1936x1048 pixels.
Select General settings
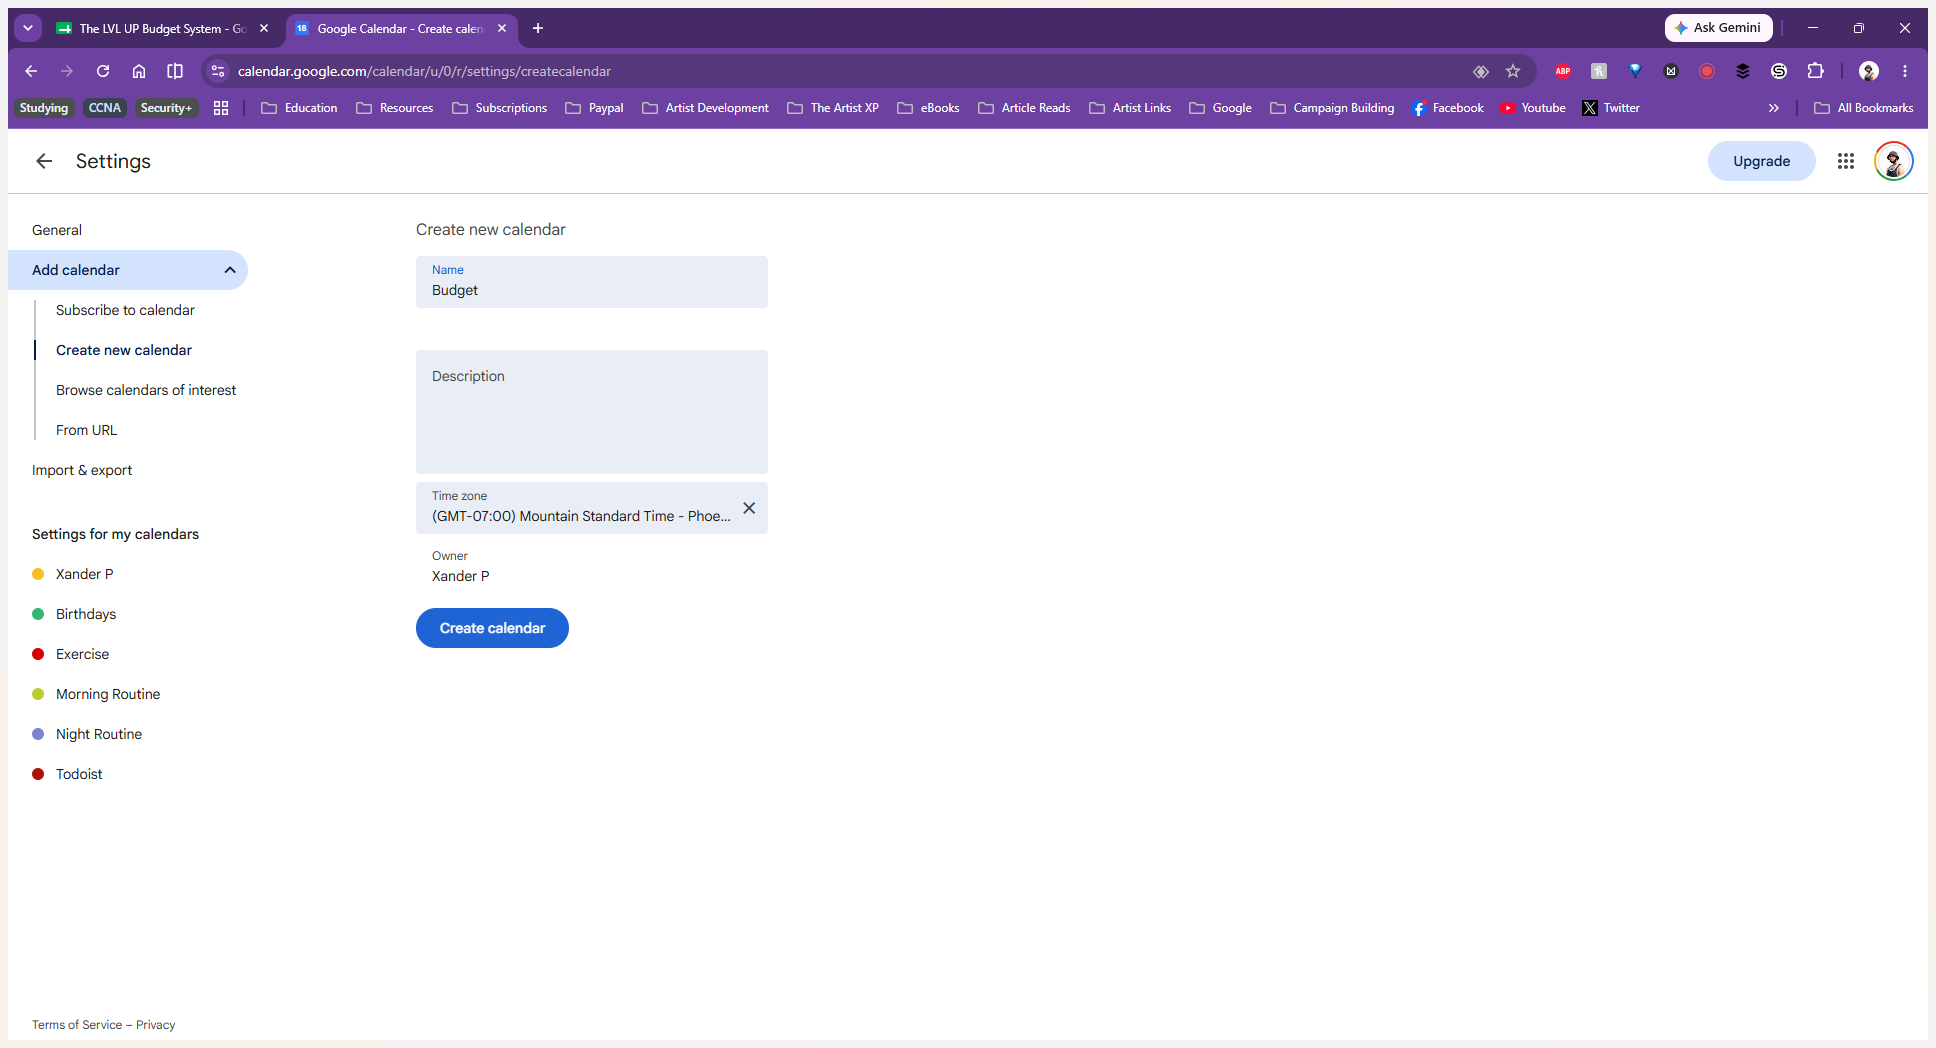[x=57, y=230]
